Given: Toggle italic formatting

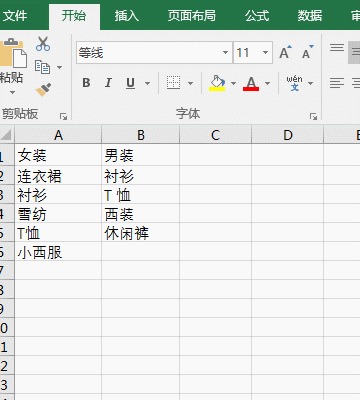Looking at the screenshot, I should pos(108,83).
